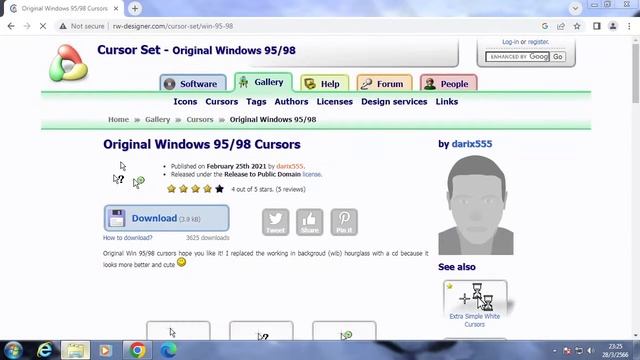Click darix555 author link after publish date
The width and height of the screenshot is (640, 360).
pyautogui.click(x=290, y=166)
